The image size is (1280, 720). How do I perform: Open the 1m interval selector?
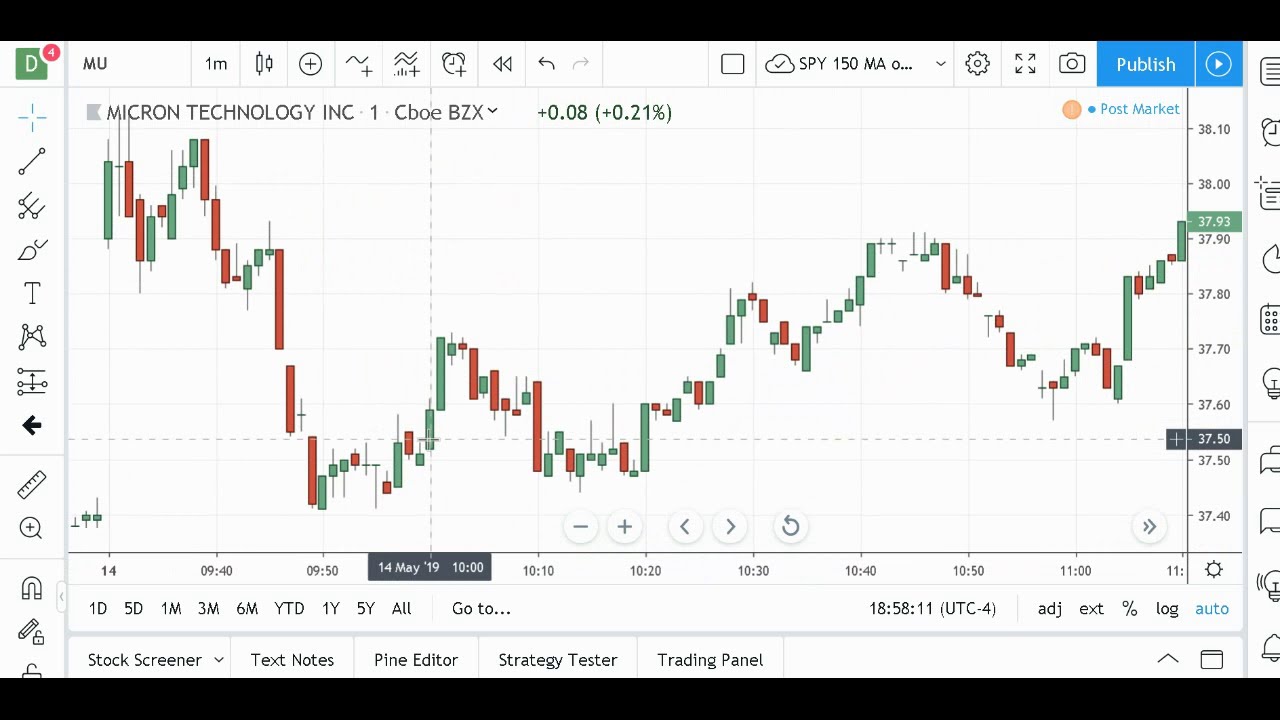pyautogui.click(x=216, y=64)
